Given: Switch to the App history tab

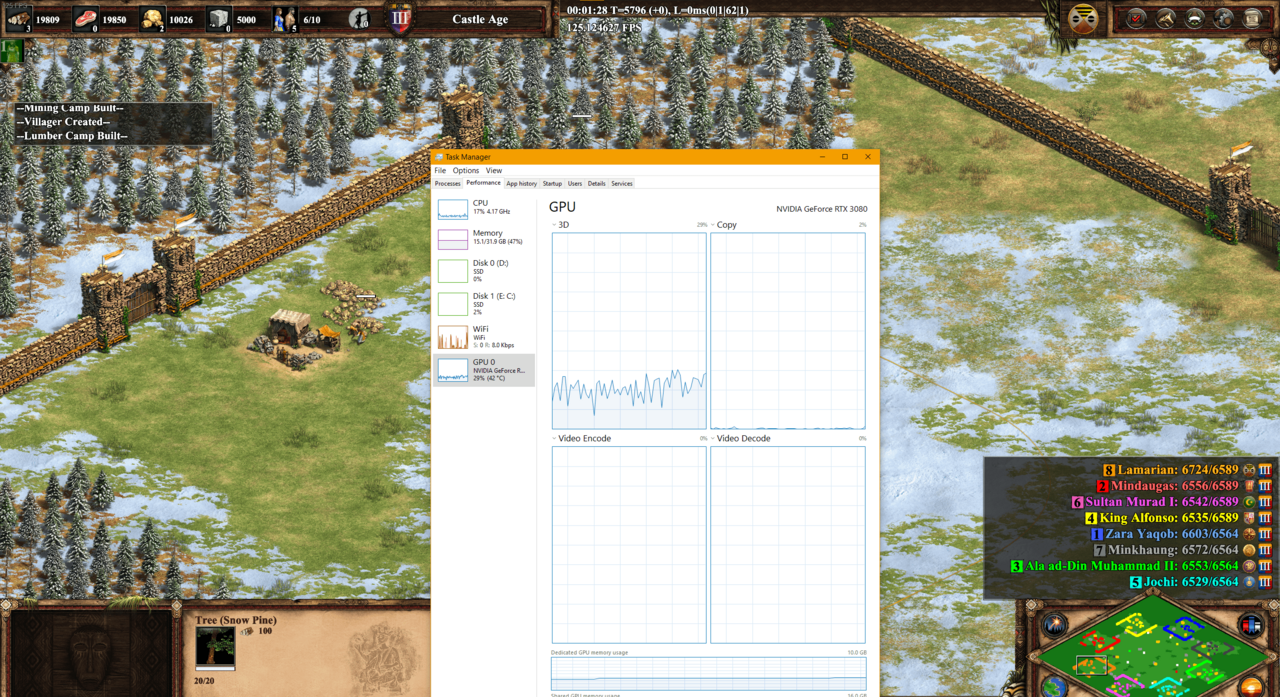Looking at the screenshot, I should click(521, 184).
